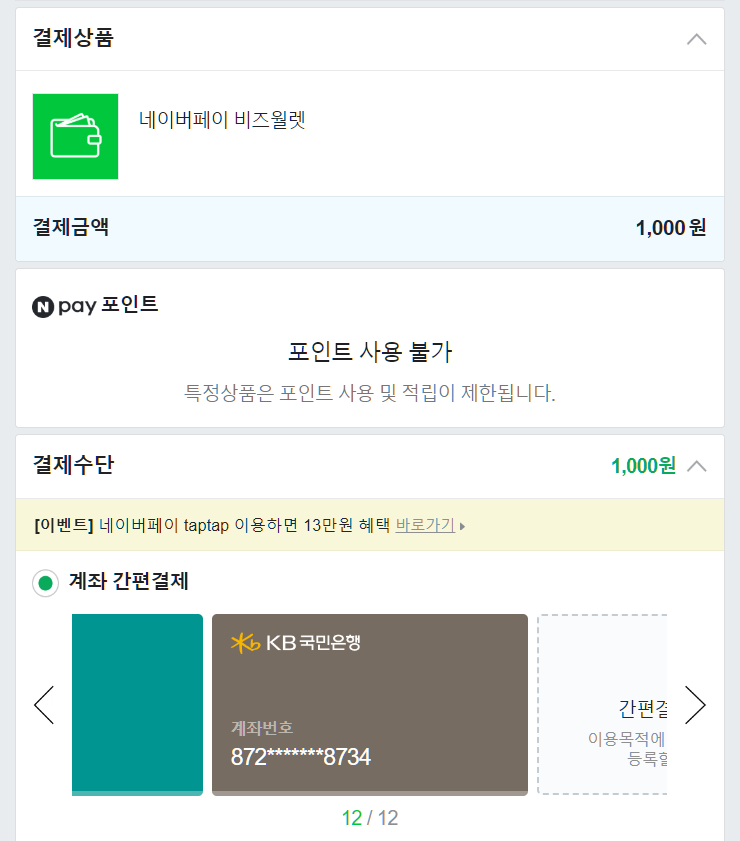This screenshot has height=841, width=740.
Task: Click the 12 / 12 card pager
Action: click(x=370, y=818)
